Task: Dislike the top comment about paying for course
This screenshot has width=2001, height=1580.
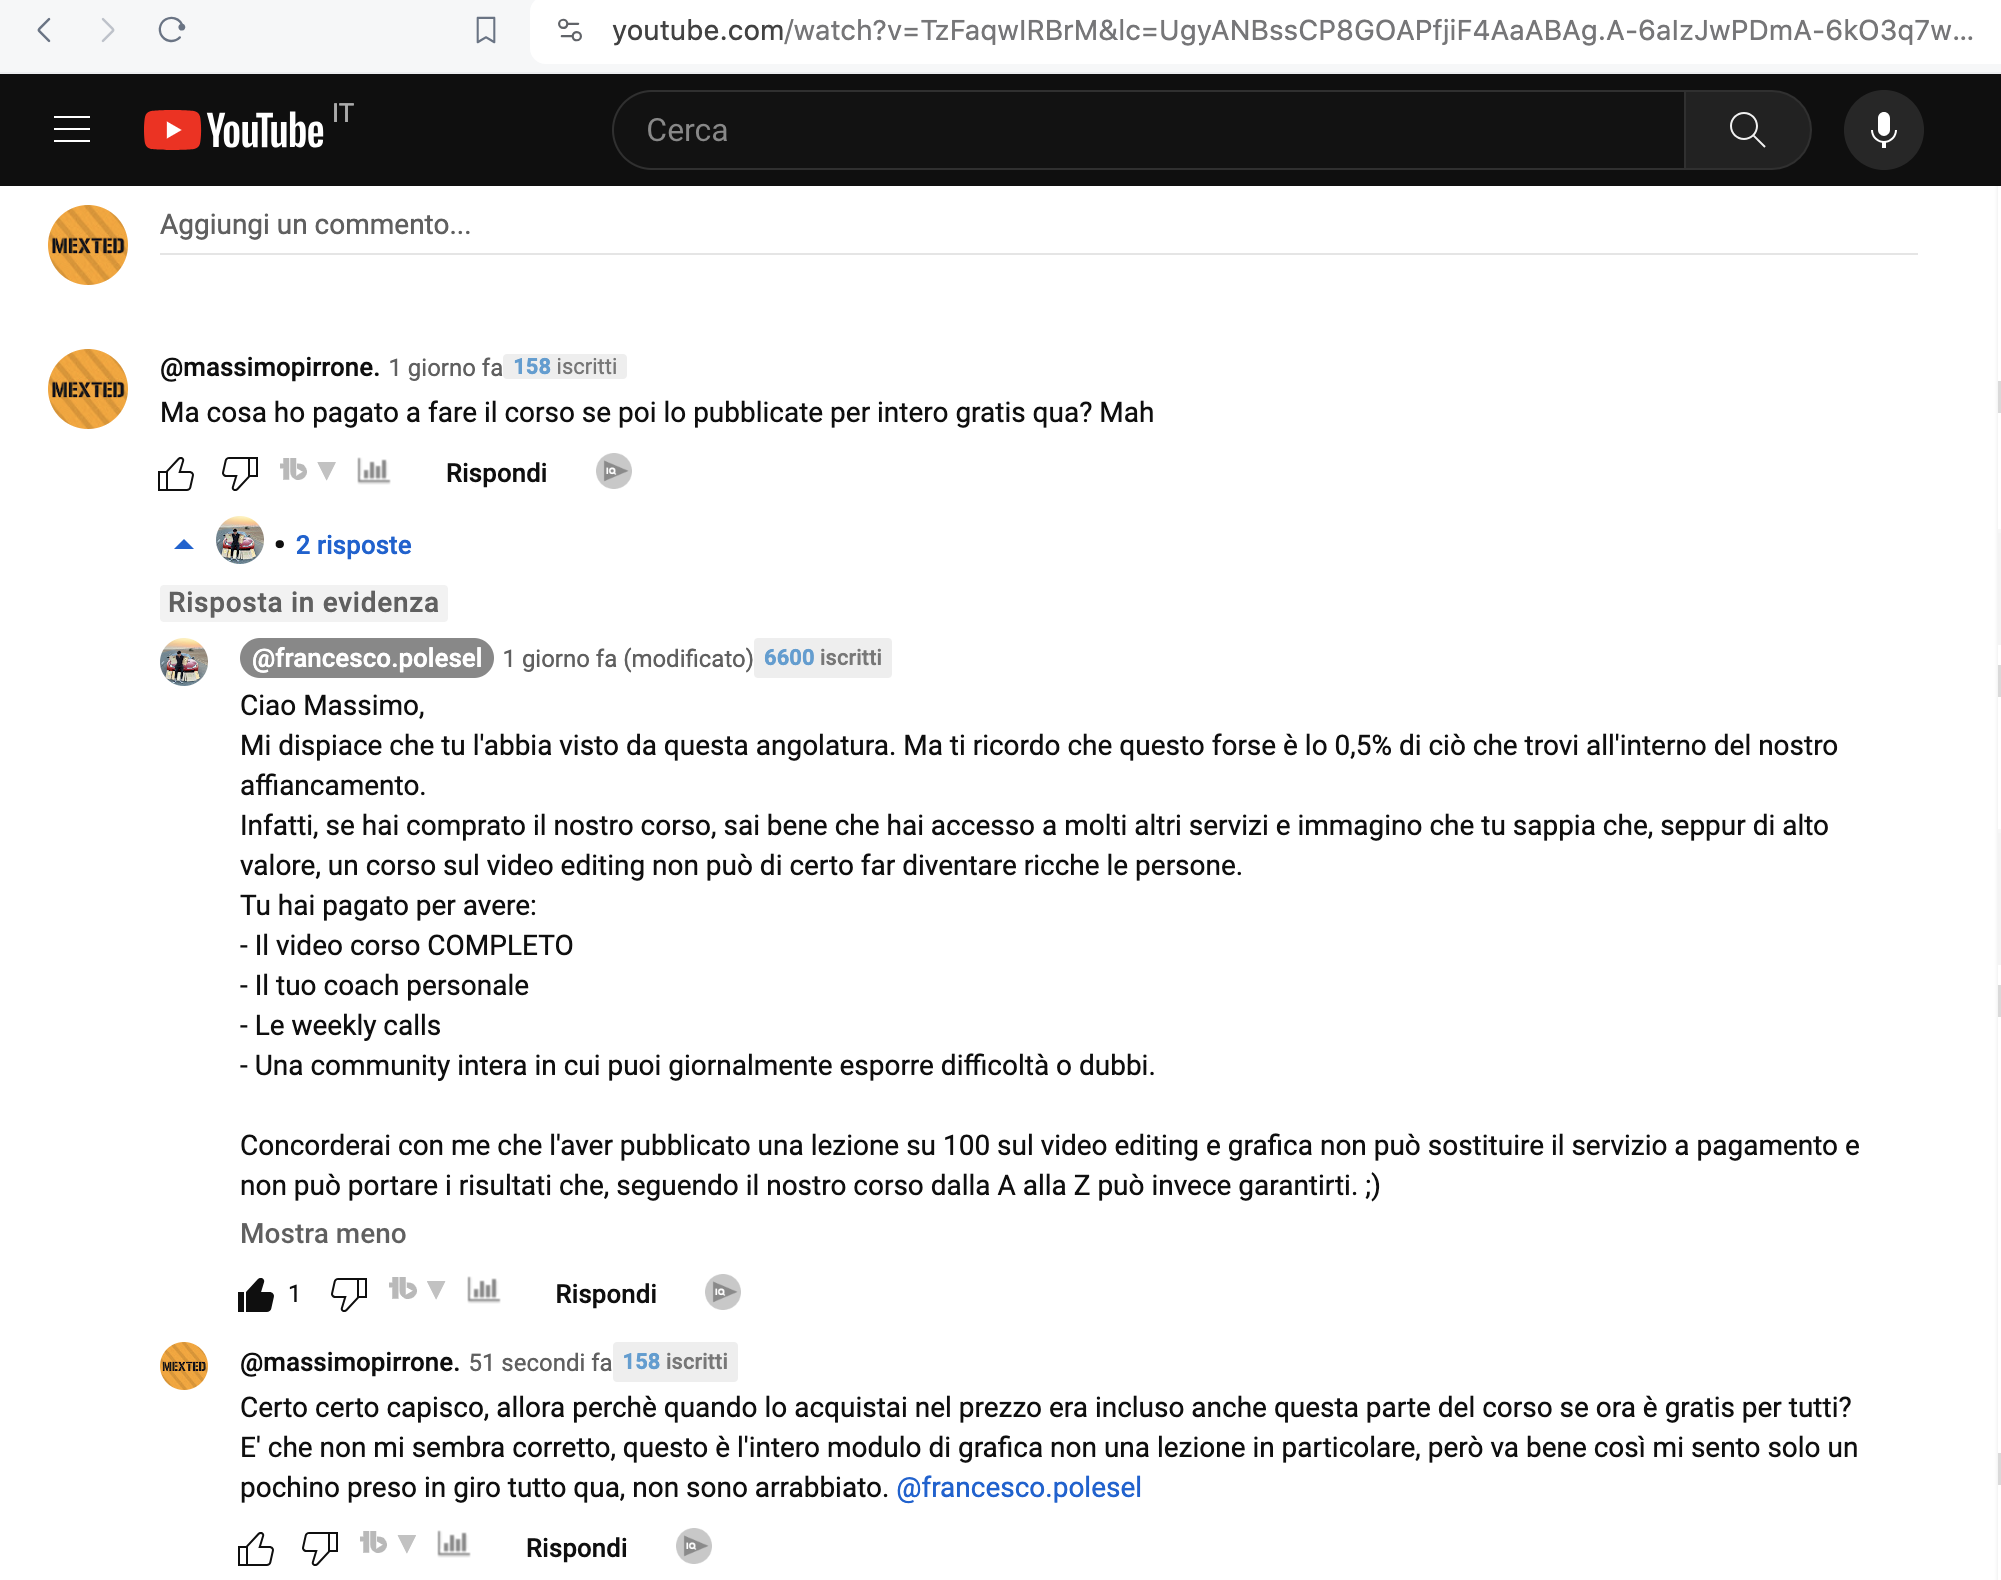Action: [239, 472]
